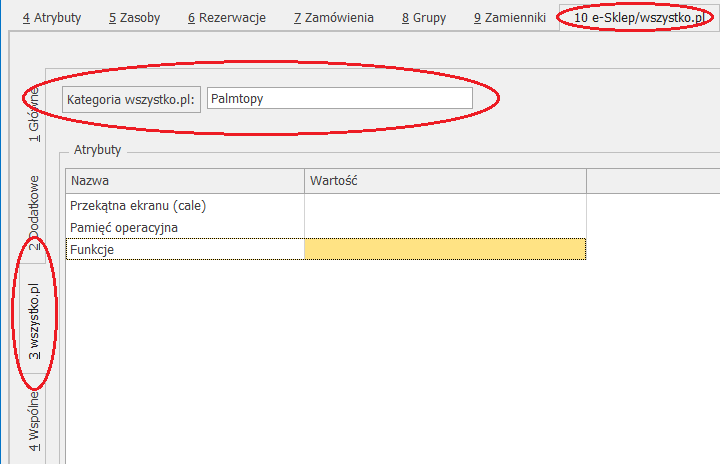Focus the Palmtopy category field
Image resolution: width=720 pixels, height=464 pixels.
click(340, 98)
